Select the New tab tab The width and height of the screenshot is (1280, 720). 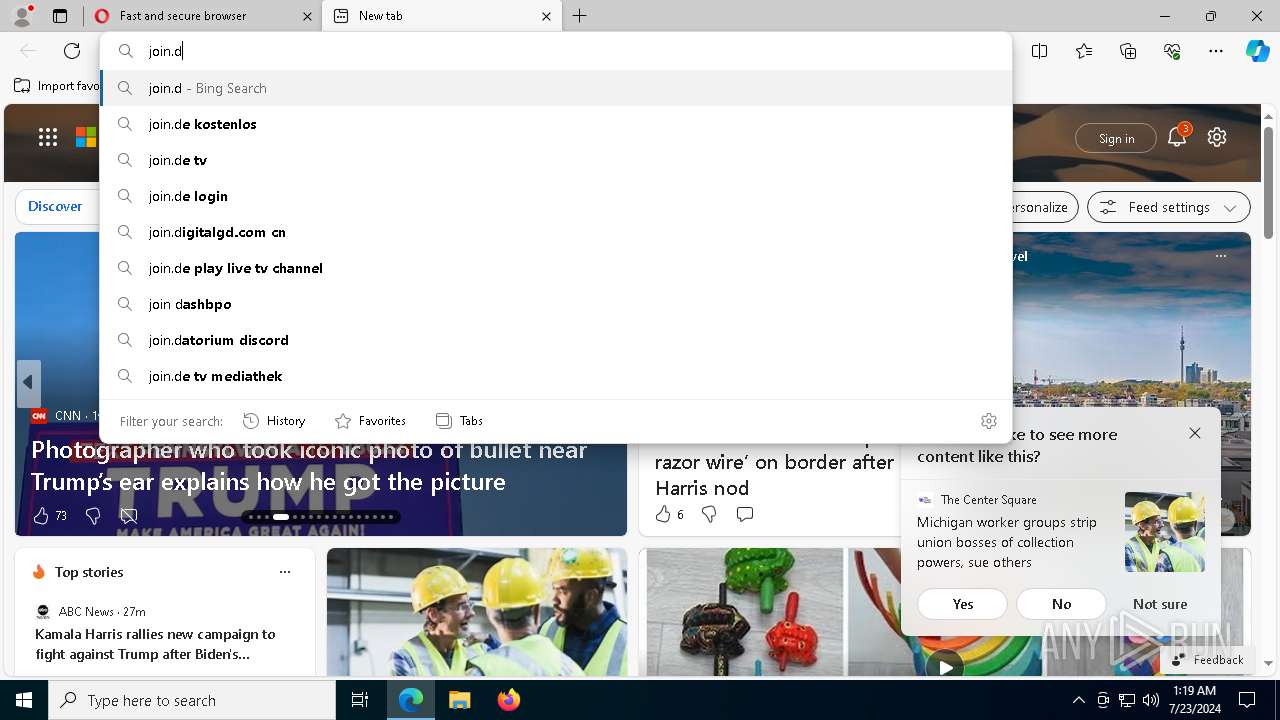[440, 16]
